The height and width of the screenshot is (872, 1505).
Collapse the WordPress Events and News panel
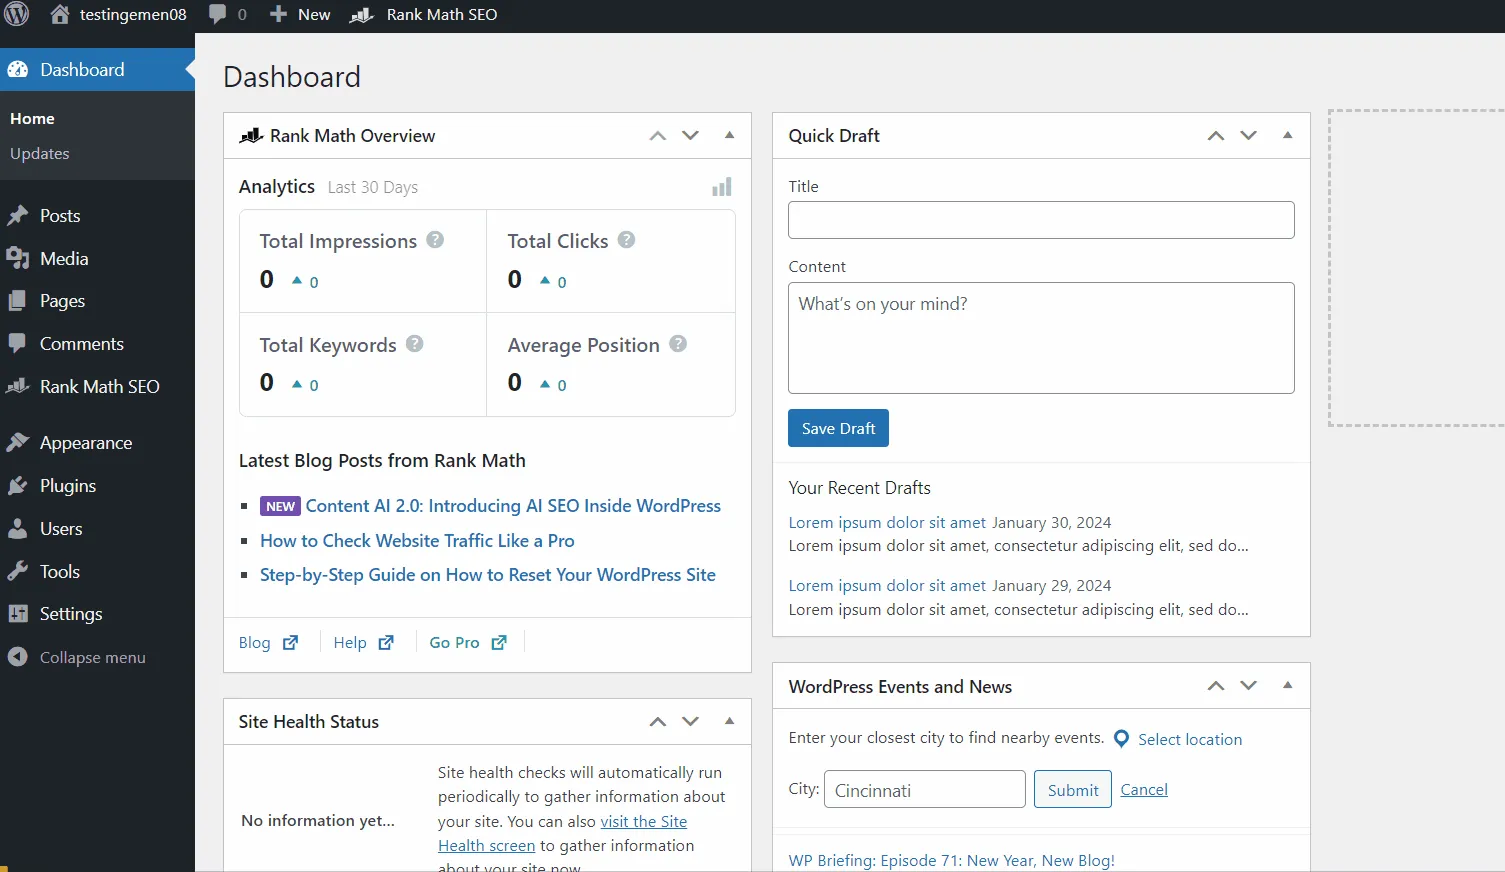[1287, 686]
